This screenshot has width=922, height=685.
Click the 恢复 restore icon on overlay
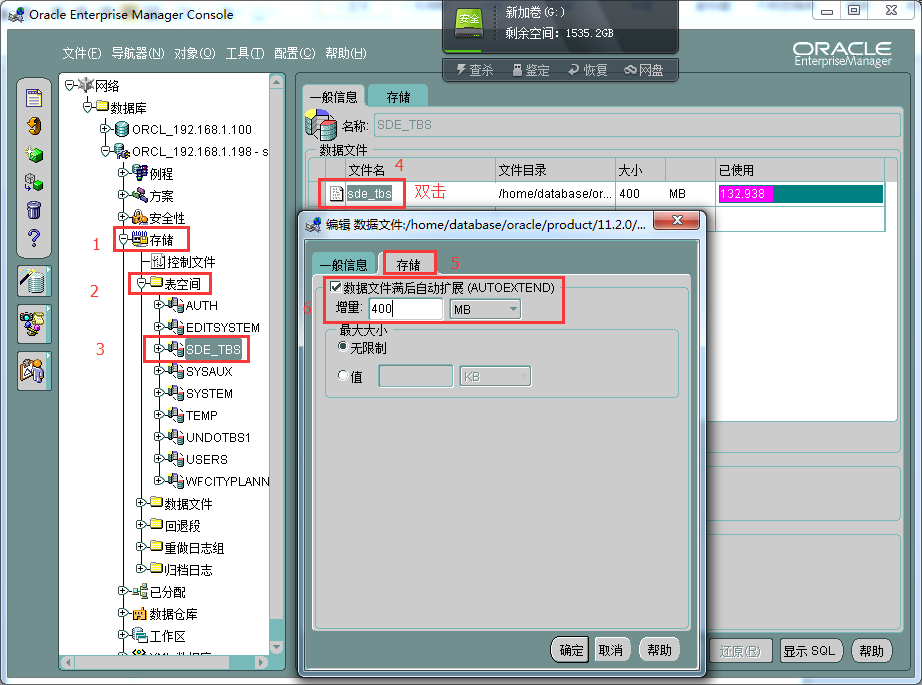coord(573,70)
